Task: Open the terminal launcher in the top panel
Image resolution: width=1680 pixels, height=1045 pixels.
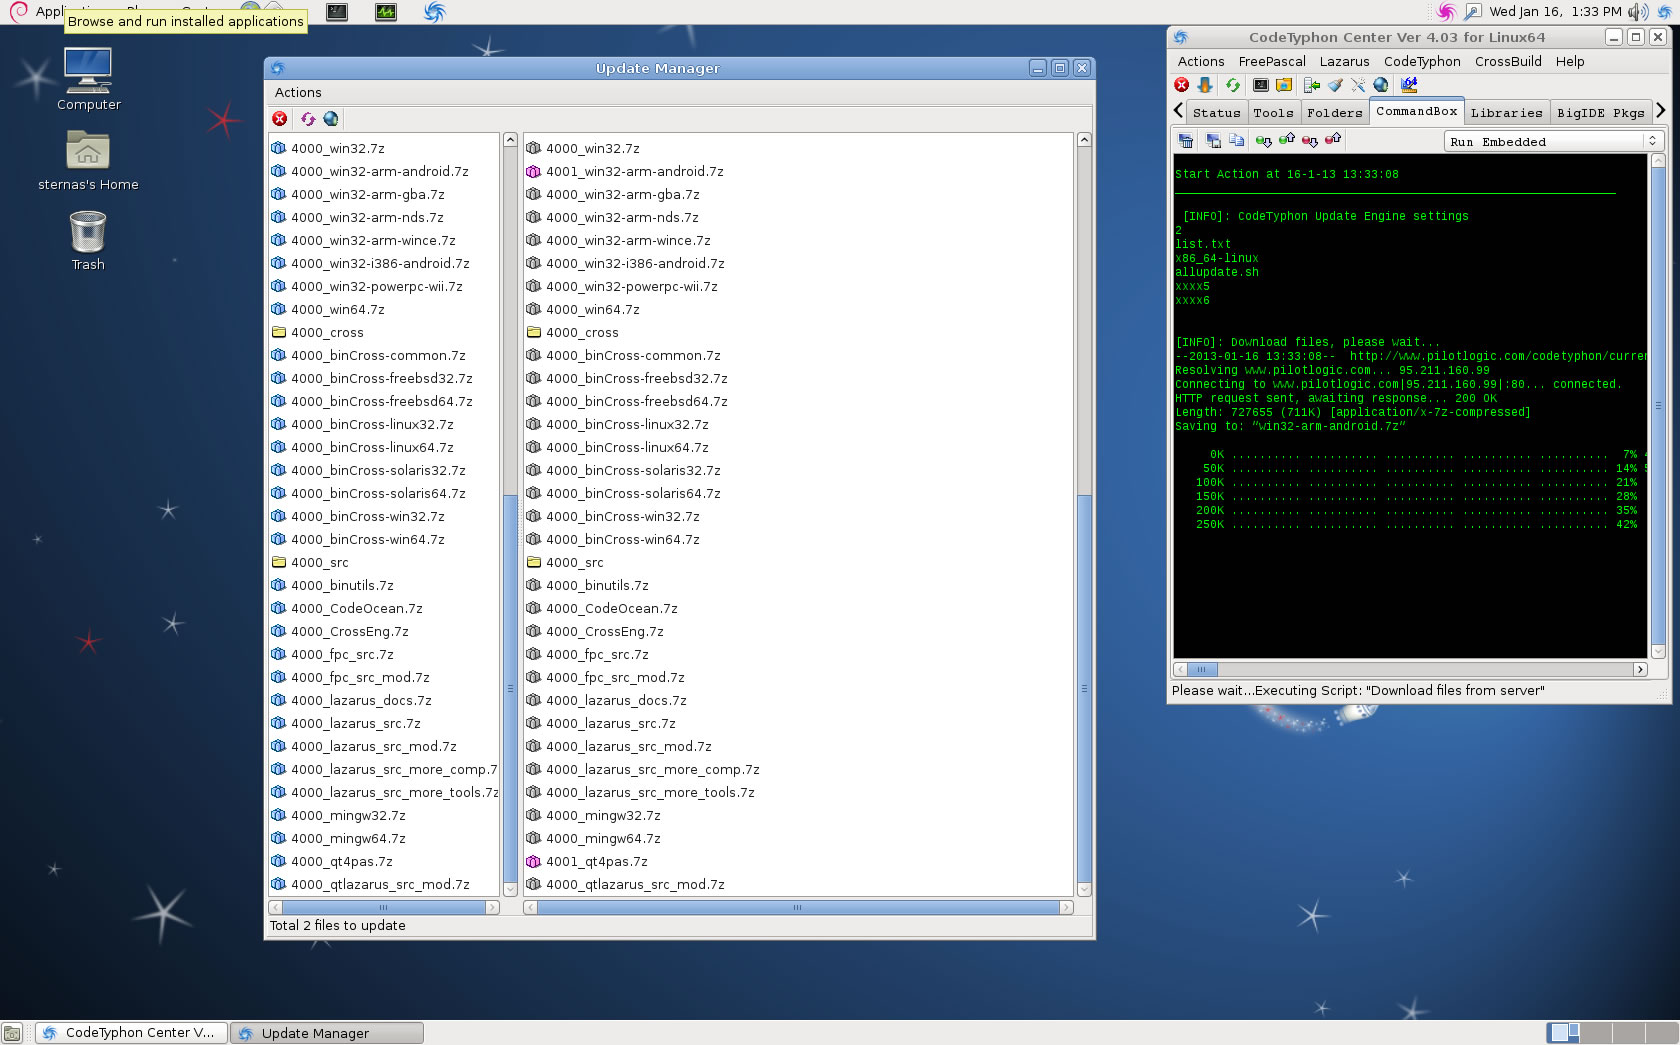Action: coord(337,12)
